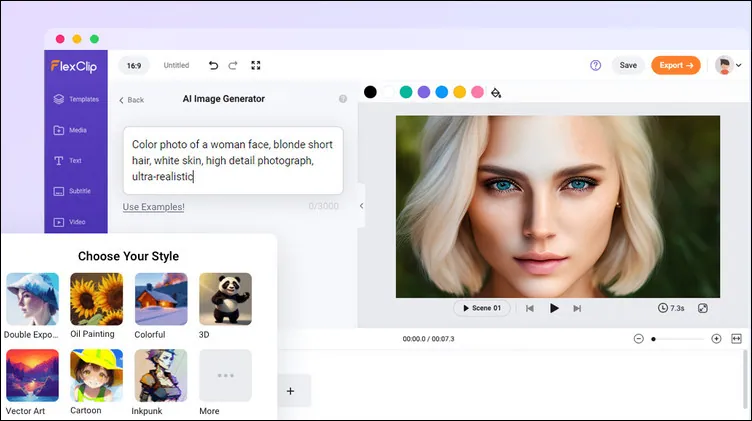
Task: Open the Text sidebar panel
Action: (68, 161)
